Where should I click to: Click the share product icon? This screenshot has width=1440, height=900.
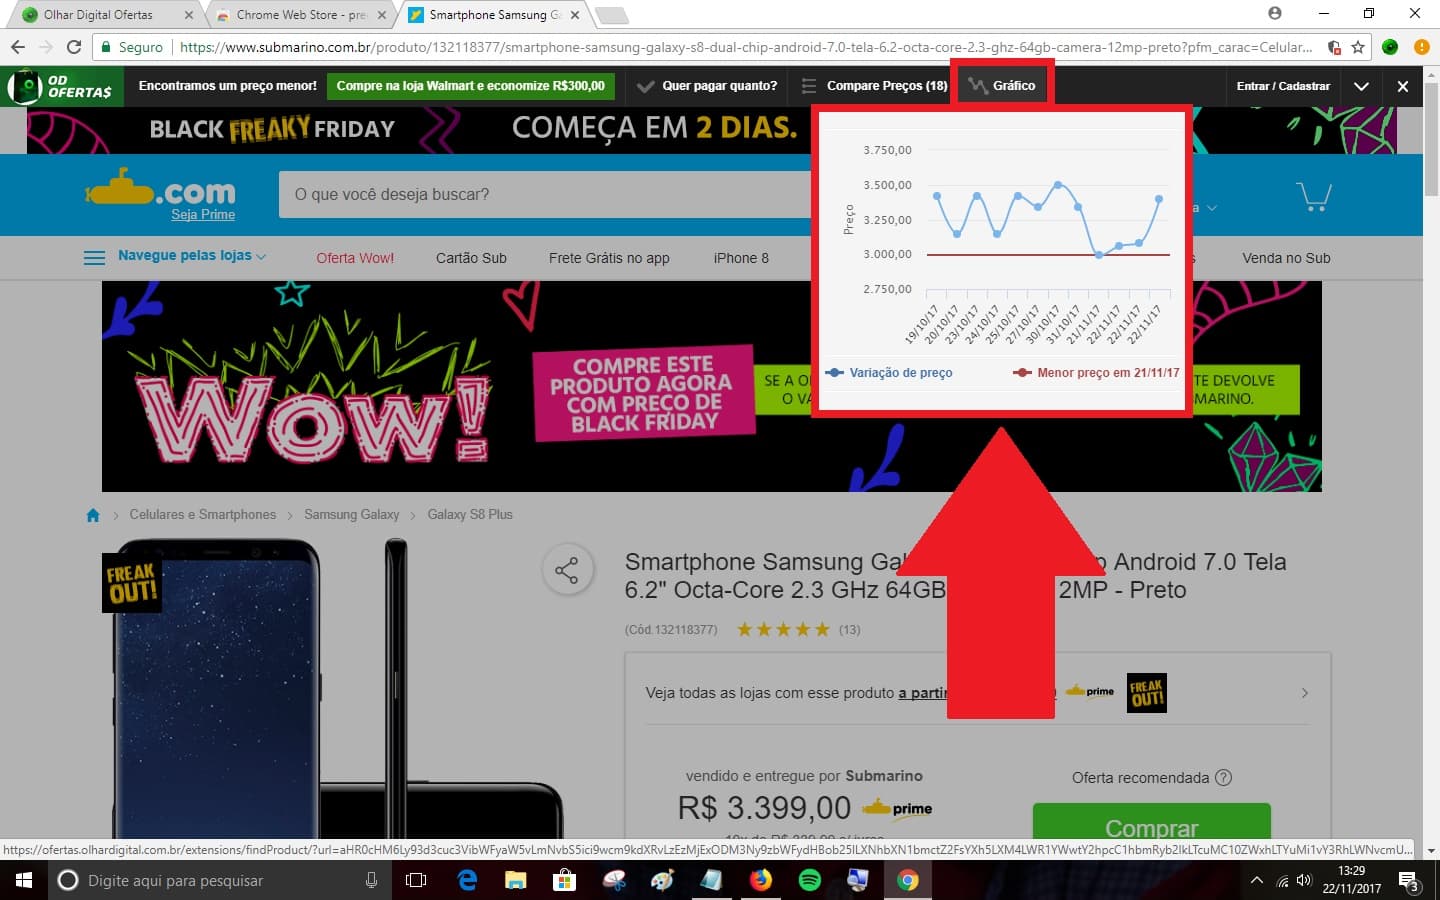point(567,570)
